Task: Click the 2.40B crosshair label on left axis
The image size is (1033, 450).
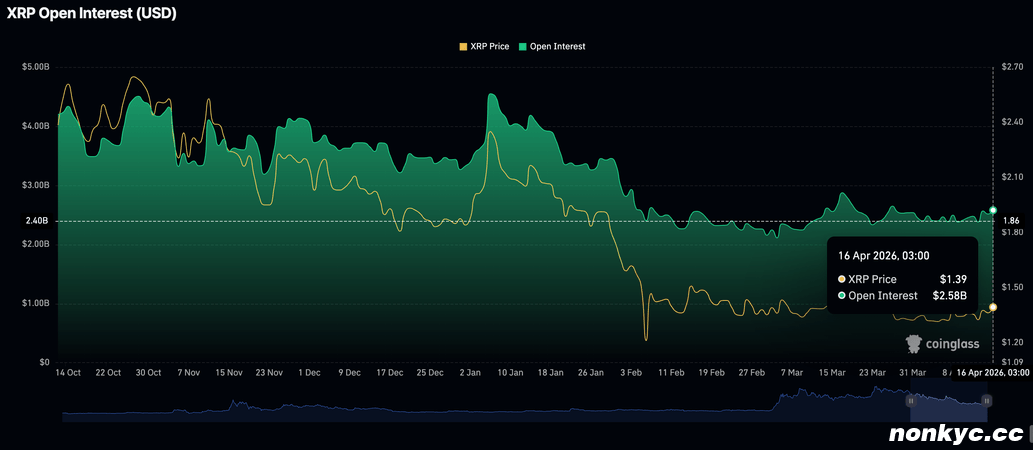Action: [x=37, y=221]
